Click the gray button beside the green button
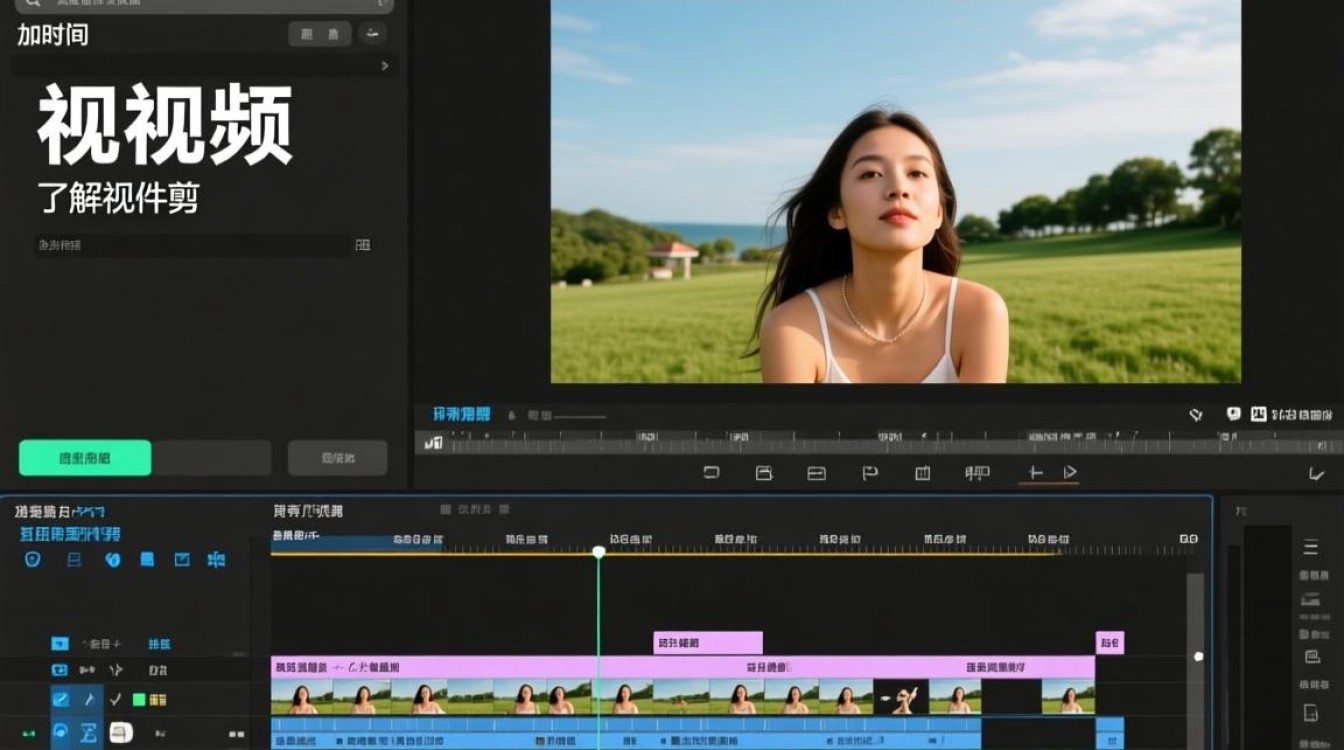 (212, 458)
